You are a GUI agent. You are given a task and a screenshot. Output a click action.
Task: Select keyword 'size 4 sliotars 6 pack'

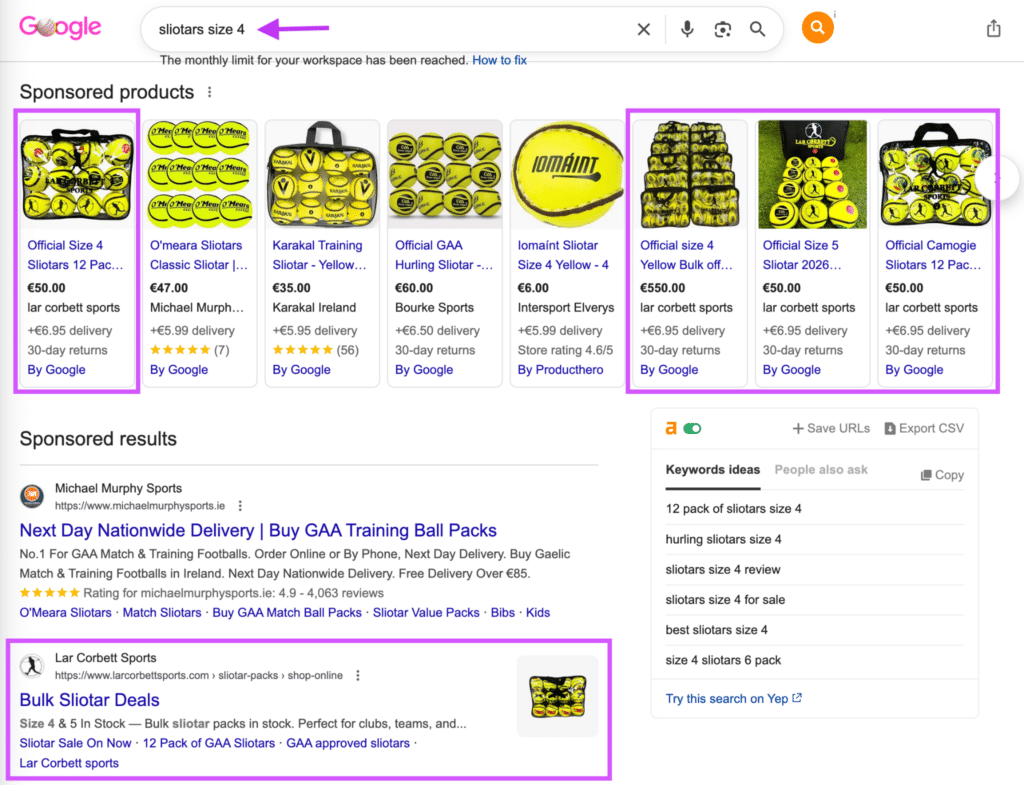click(724, 660)
